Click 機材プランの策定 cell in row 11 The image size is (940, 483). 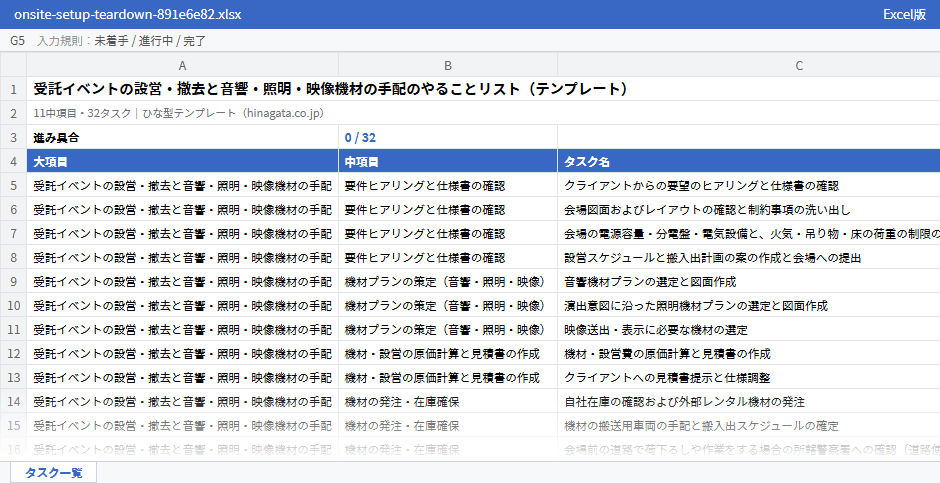[x=448, y=330]
